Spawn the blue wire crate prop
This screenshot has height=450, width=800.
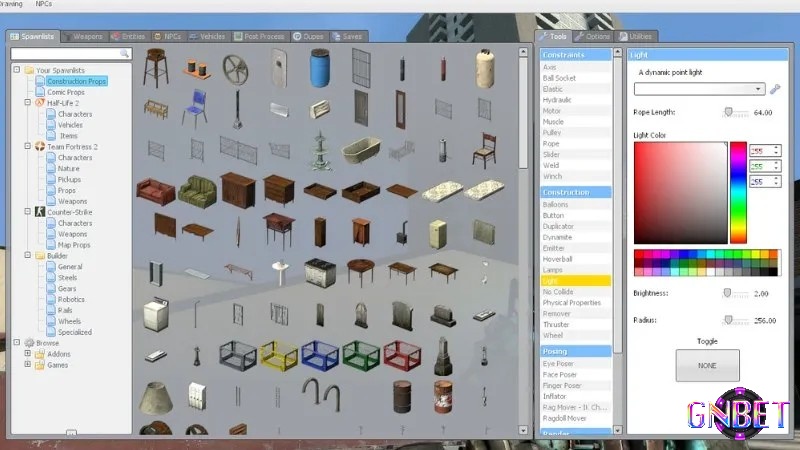click(x=320, y=355)
